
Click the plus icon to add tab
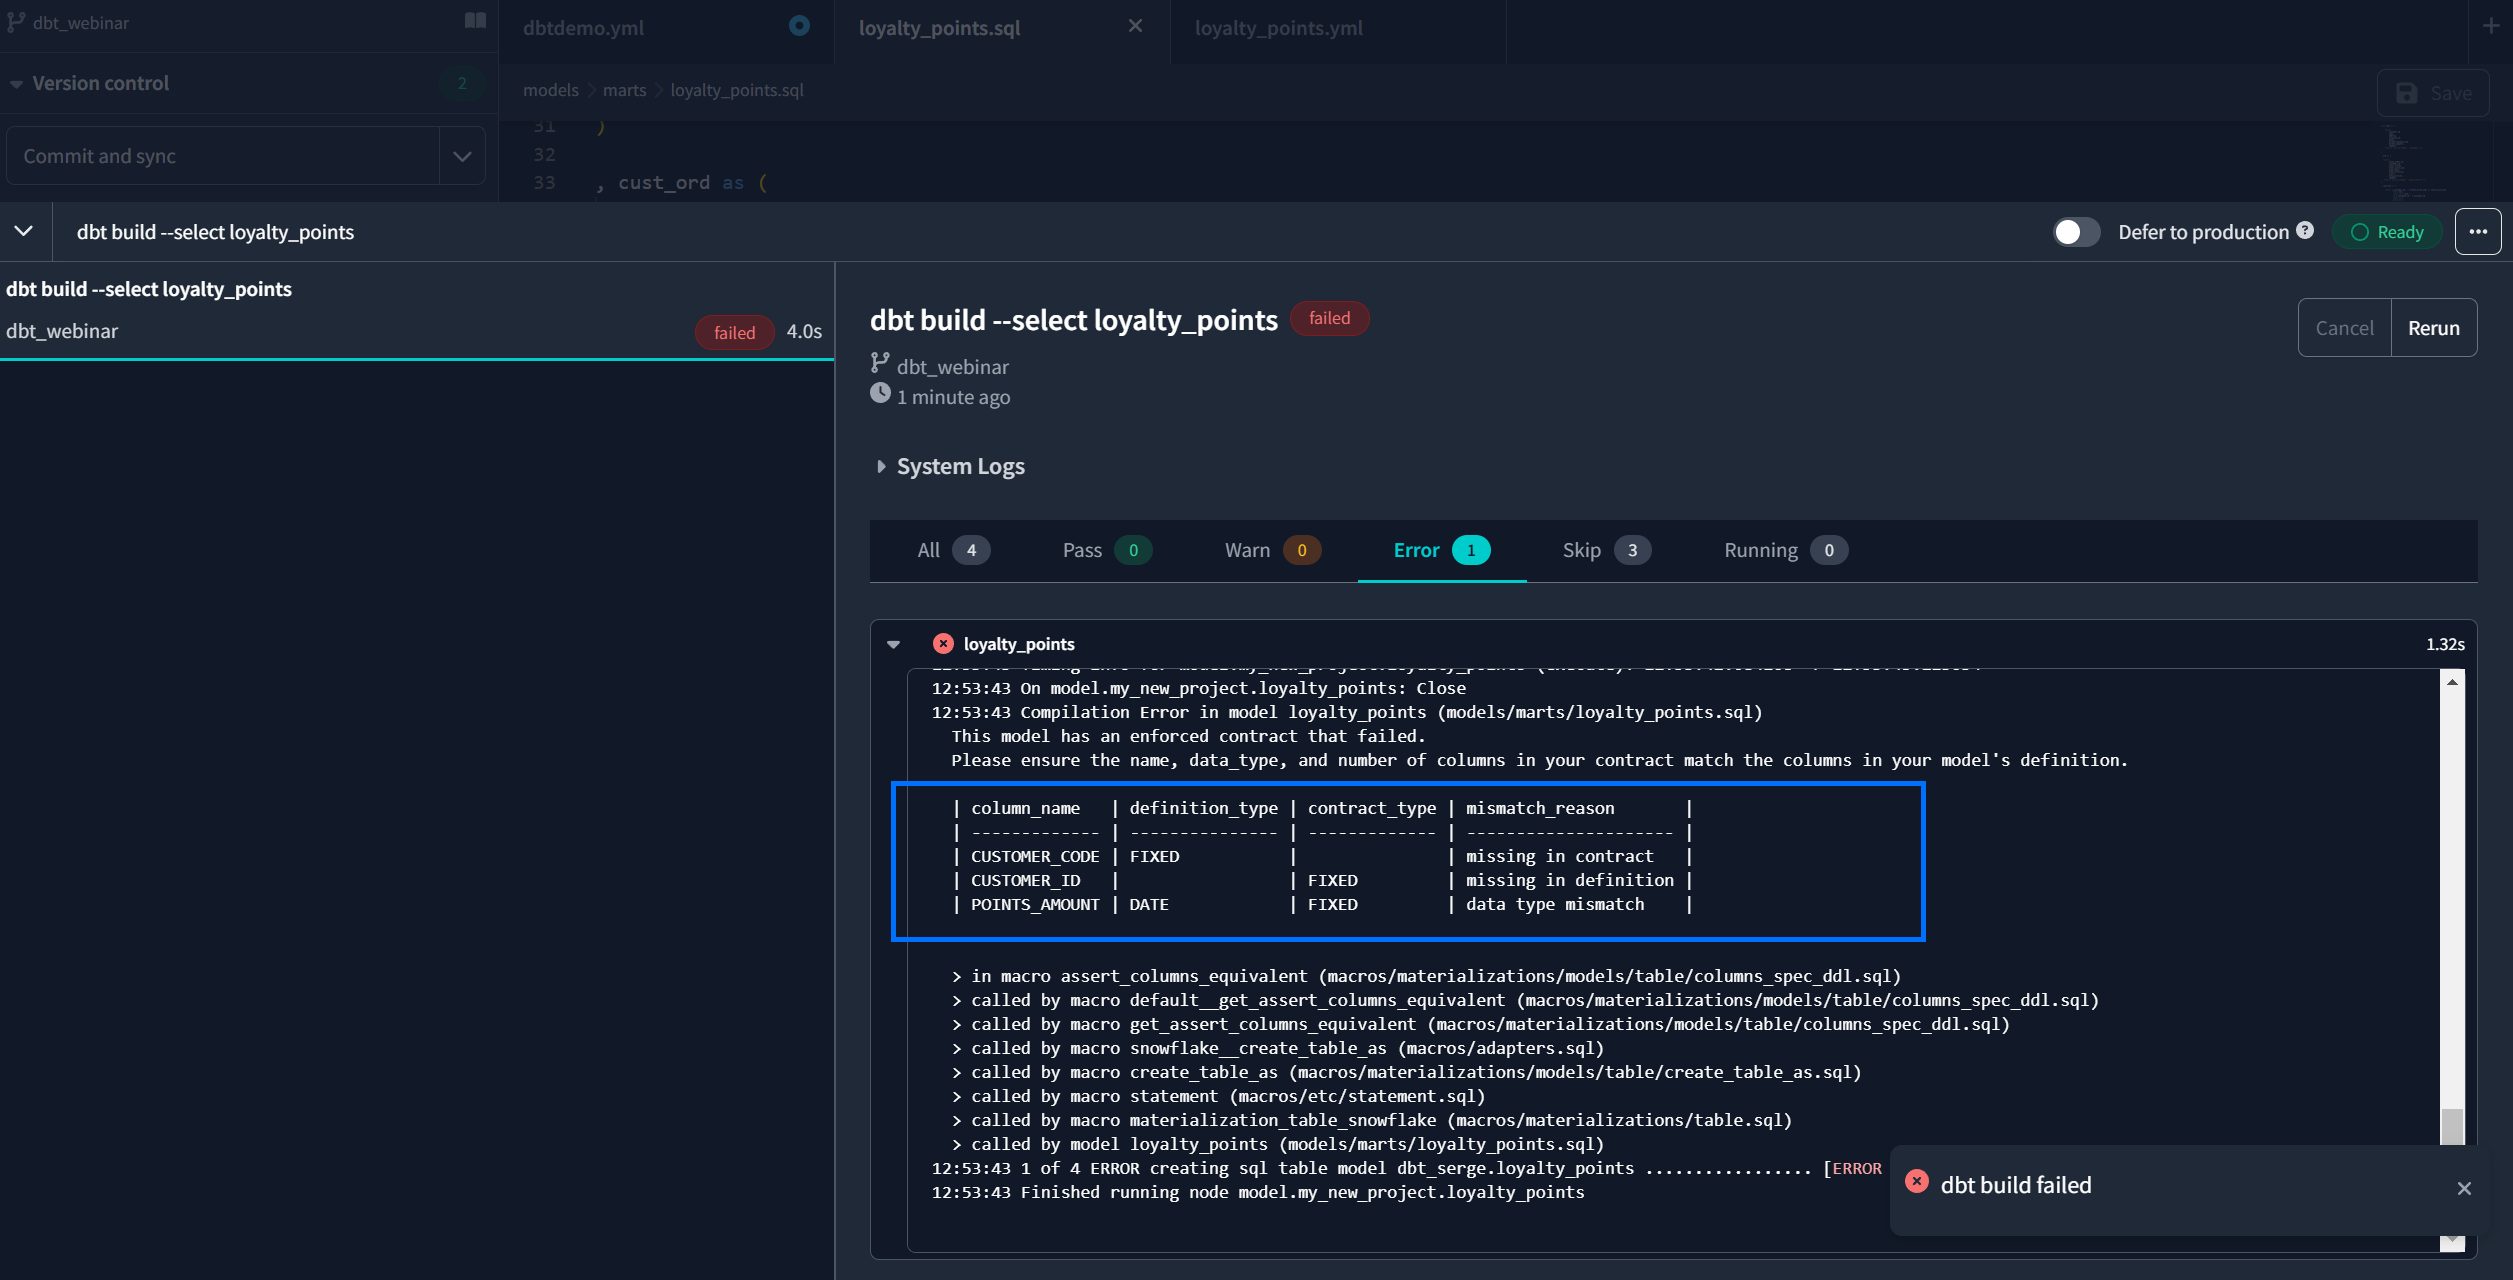click(x=2490, y=26)
